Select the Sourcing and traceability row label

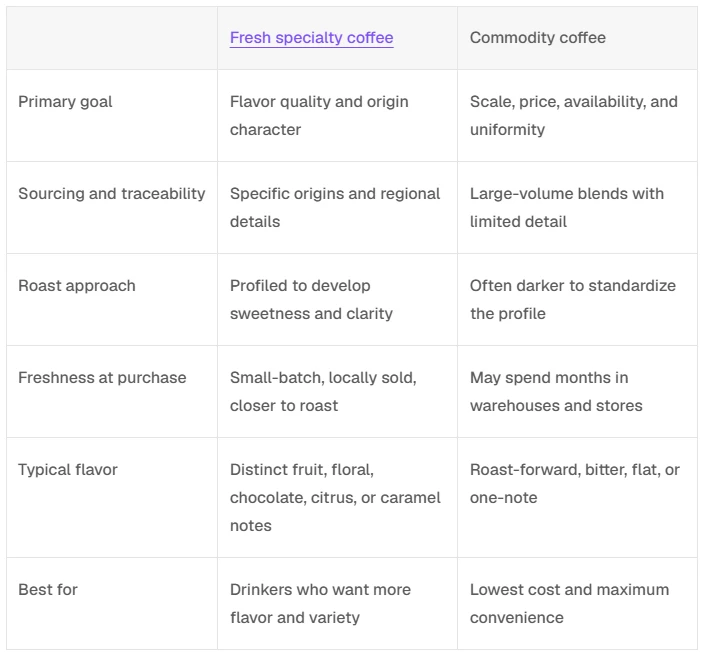112,194
